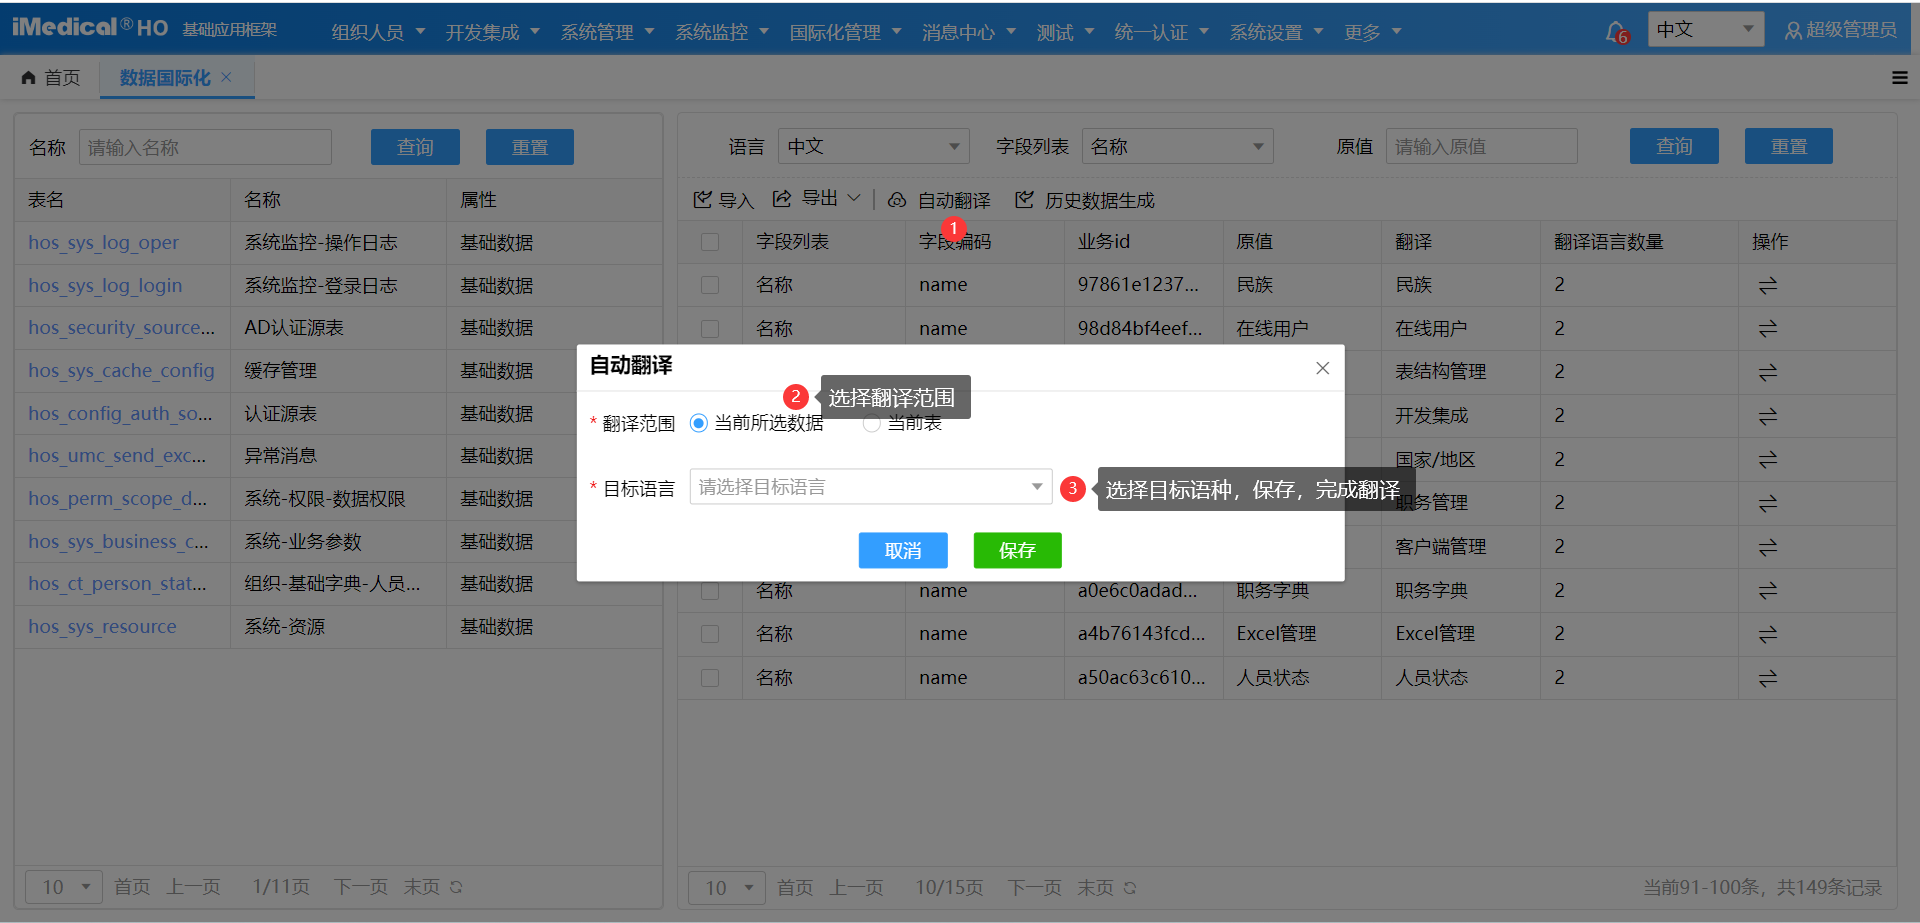Refresh the left table pagination

click(456, 887)
